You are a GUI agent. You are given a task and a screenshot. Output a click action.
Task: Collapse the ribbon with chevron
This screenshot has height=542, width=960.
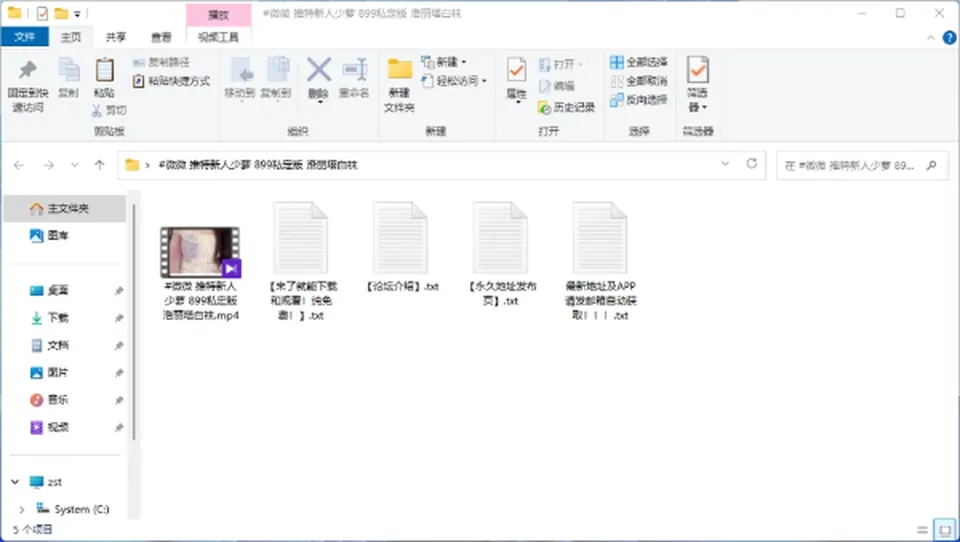(931, 38)
